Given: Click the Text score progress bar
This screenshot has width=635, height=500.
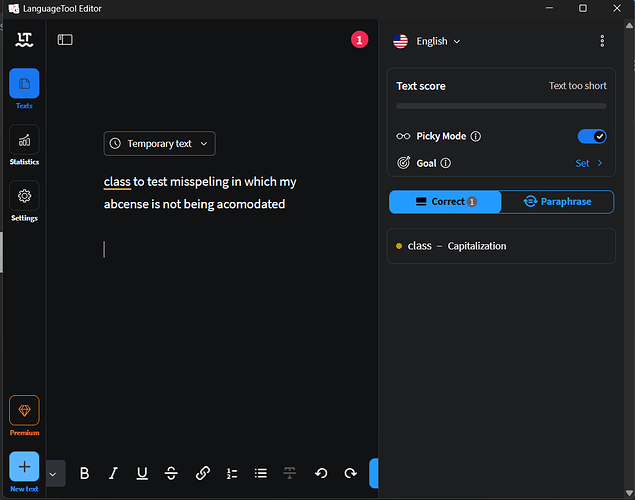Looking at the screenshot, I should 501,106.
